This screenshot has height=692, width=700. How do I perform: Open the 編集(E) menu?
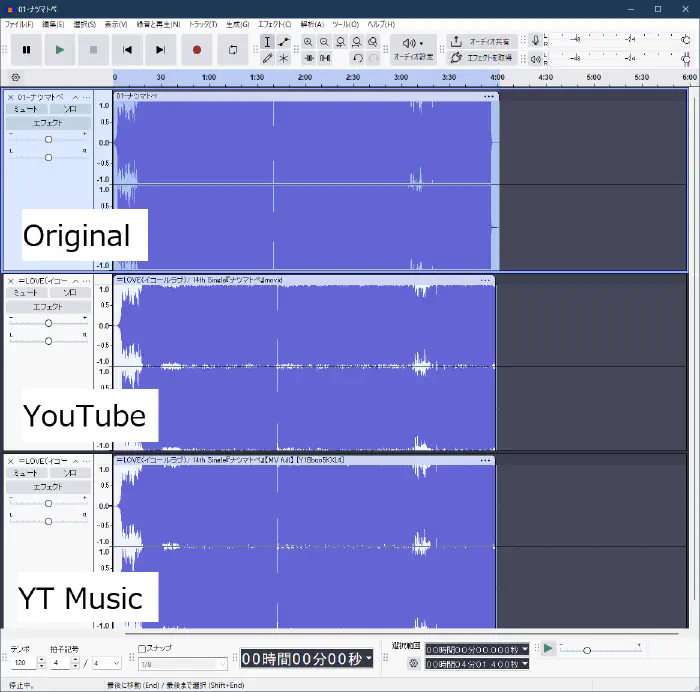tap(53, 24)
